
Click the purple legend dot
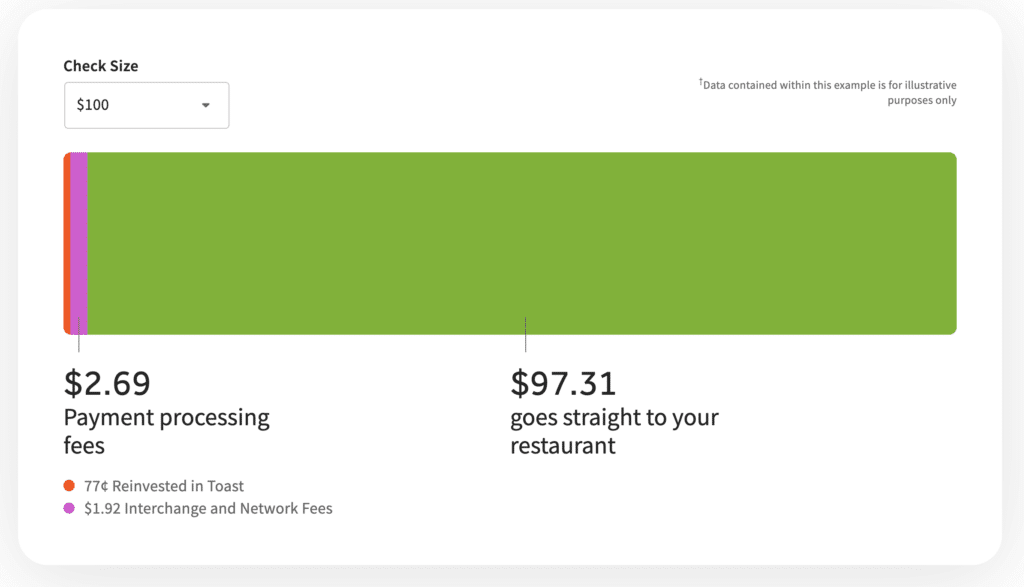(69, 508)
